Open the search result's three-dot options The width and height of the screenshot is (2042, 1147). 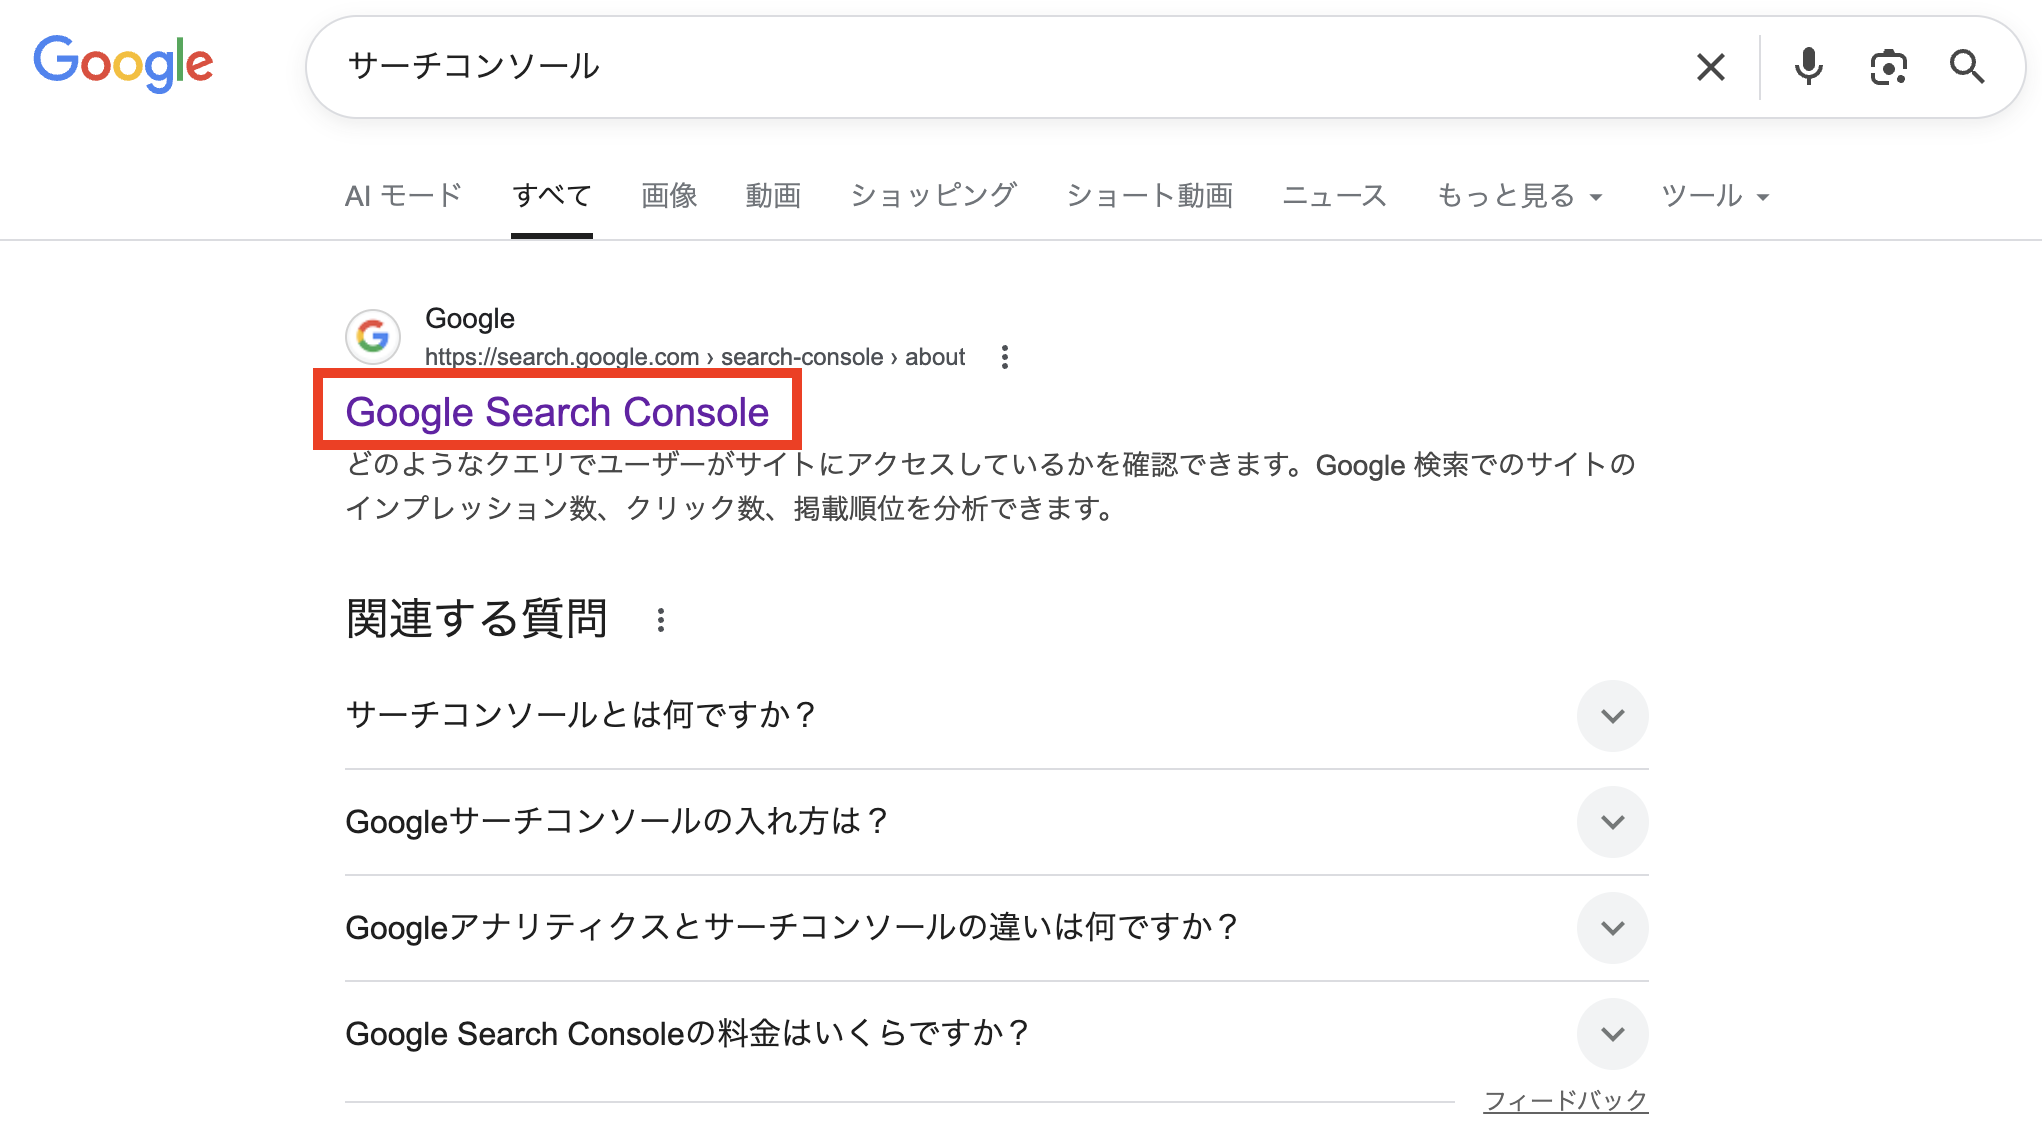[1005, 357]
